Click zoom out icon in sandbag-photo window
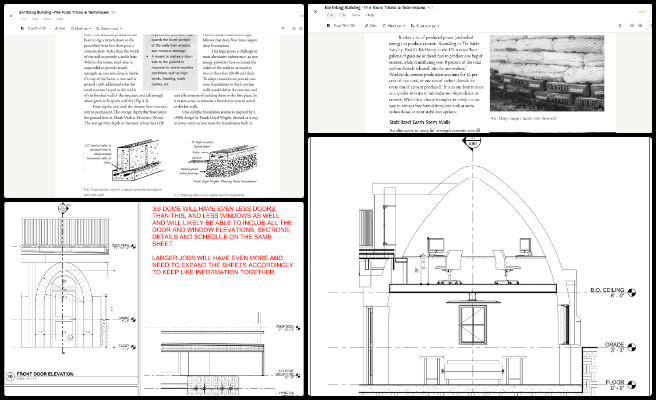 click(x=632, y=26)
